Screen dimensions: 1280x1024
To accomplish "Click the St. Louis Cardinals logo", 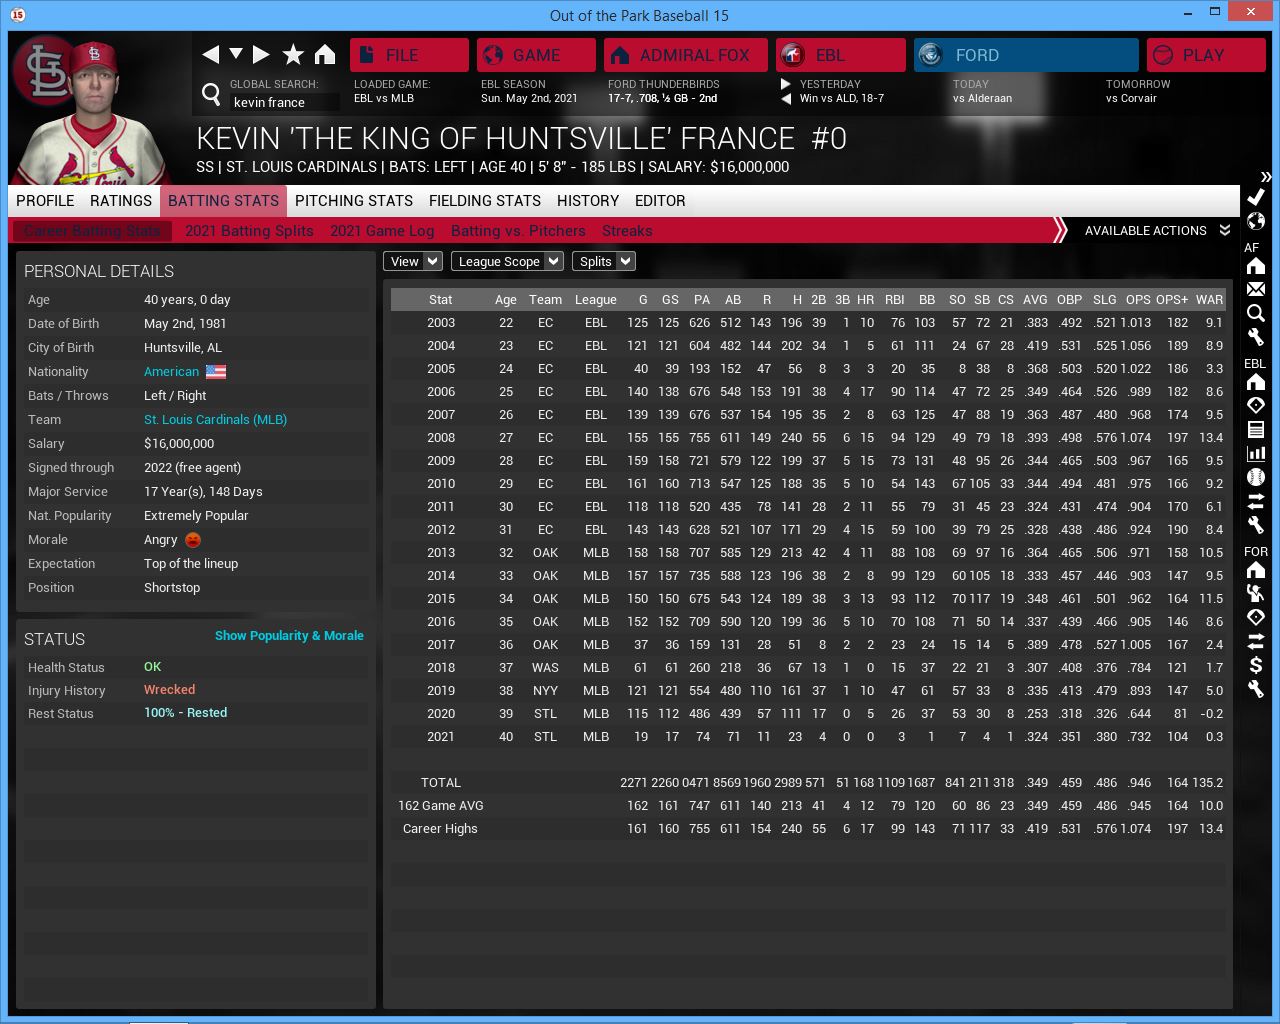I will tap(42, 70).
